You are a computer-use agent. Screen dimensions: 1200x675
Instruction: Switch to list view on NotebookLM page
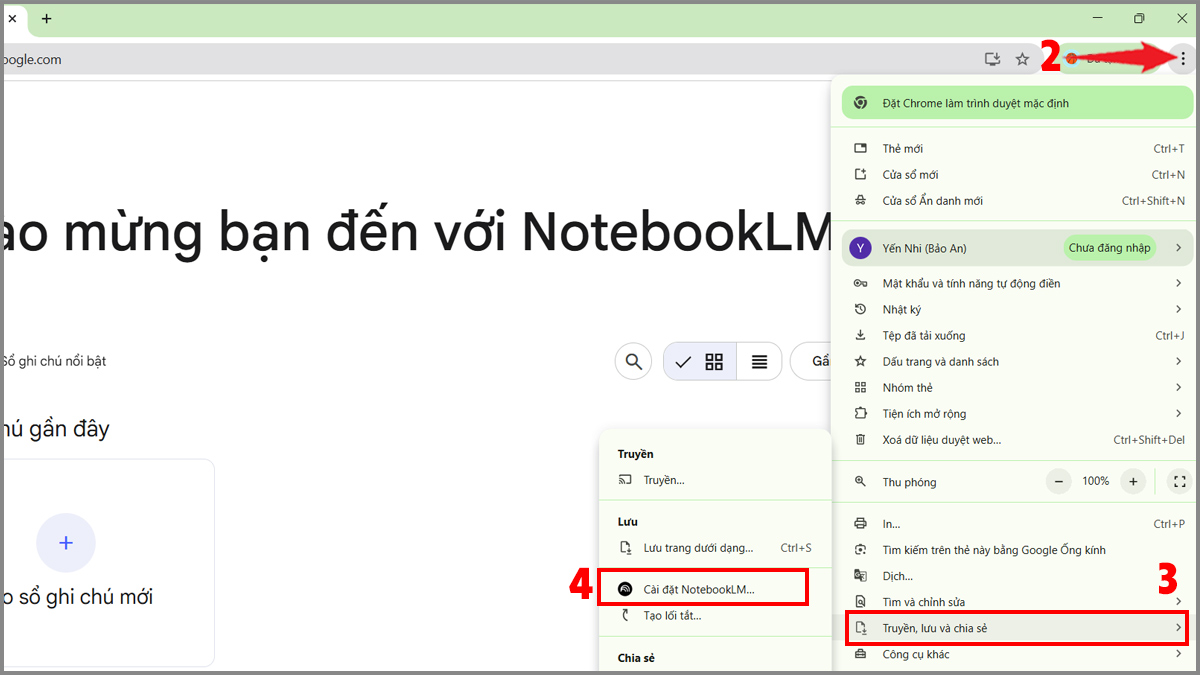(x=760, y=361)
